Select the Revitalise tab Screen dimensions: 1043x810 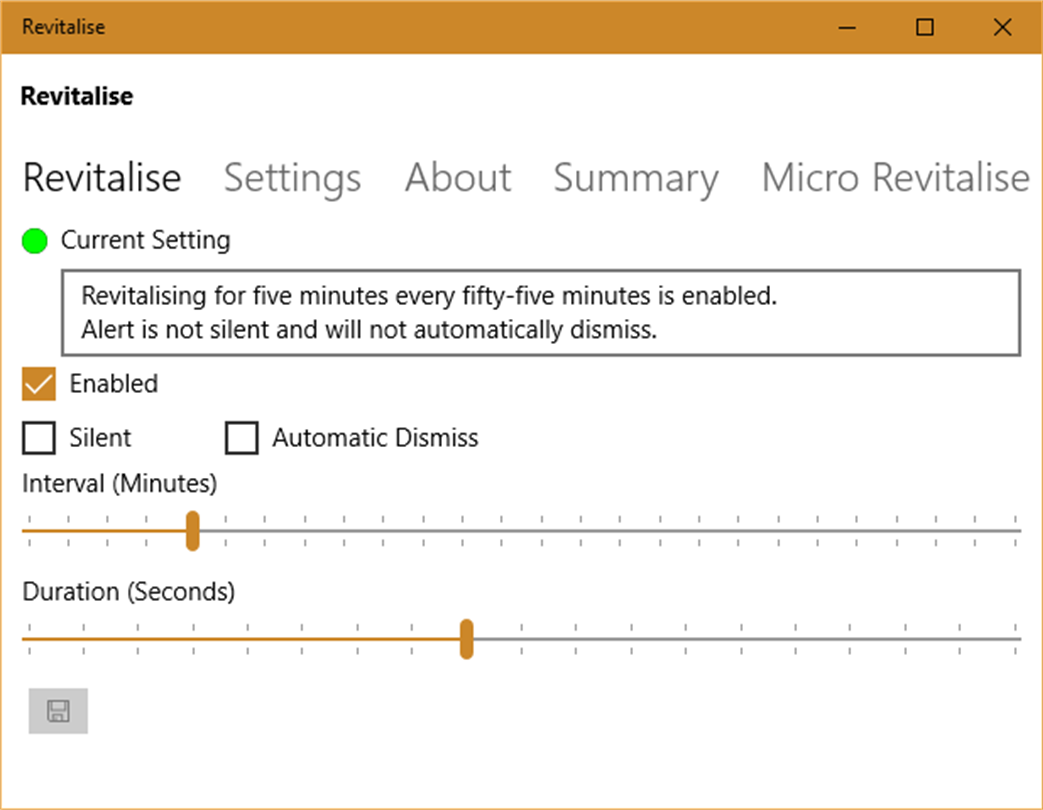(102, 178)
